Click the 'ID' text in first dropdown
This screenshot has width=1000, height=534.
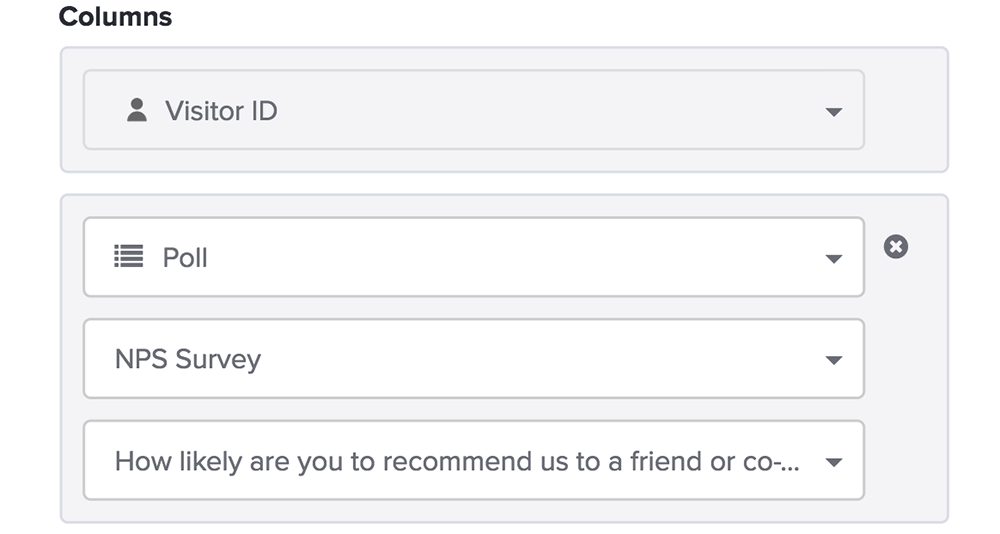[x=264, y=111]
